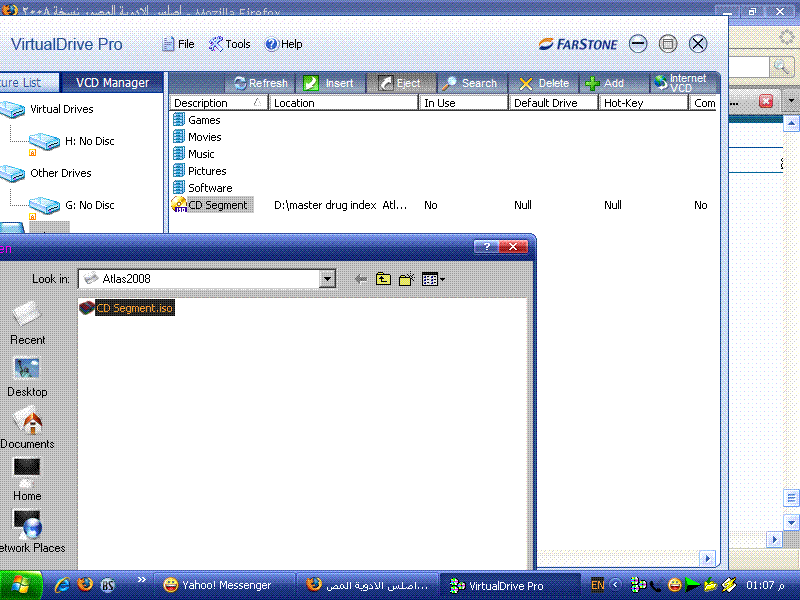
Task: Create a new folder in the dialog
Action: 407,279
